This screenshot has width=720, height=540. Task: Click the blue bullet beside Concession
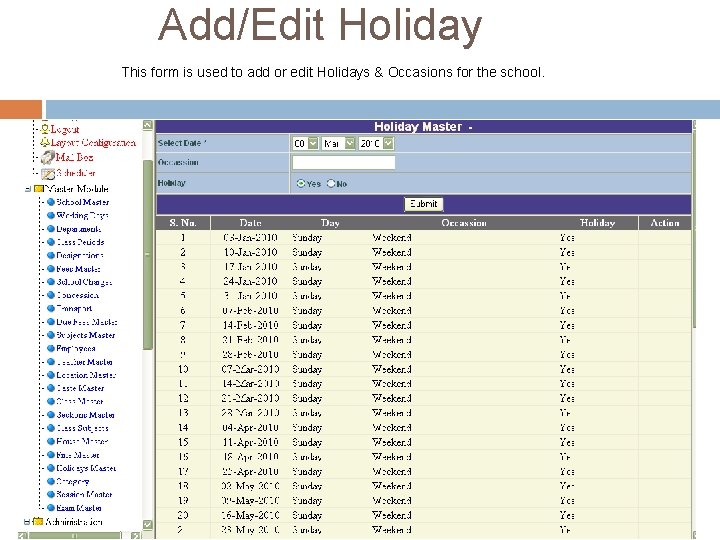[x=51, y=295]
